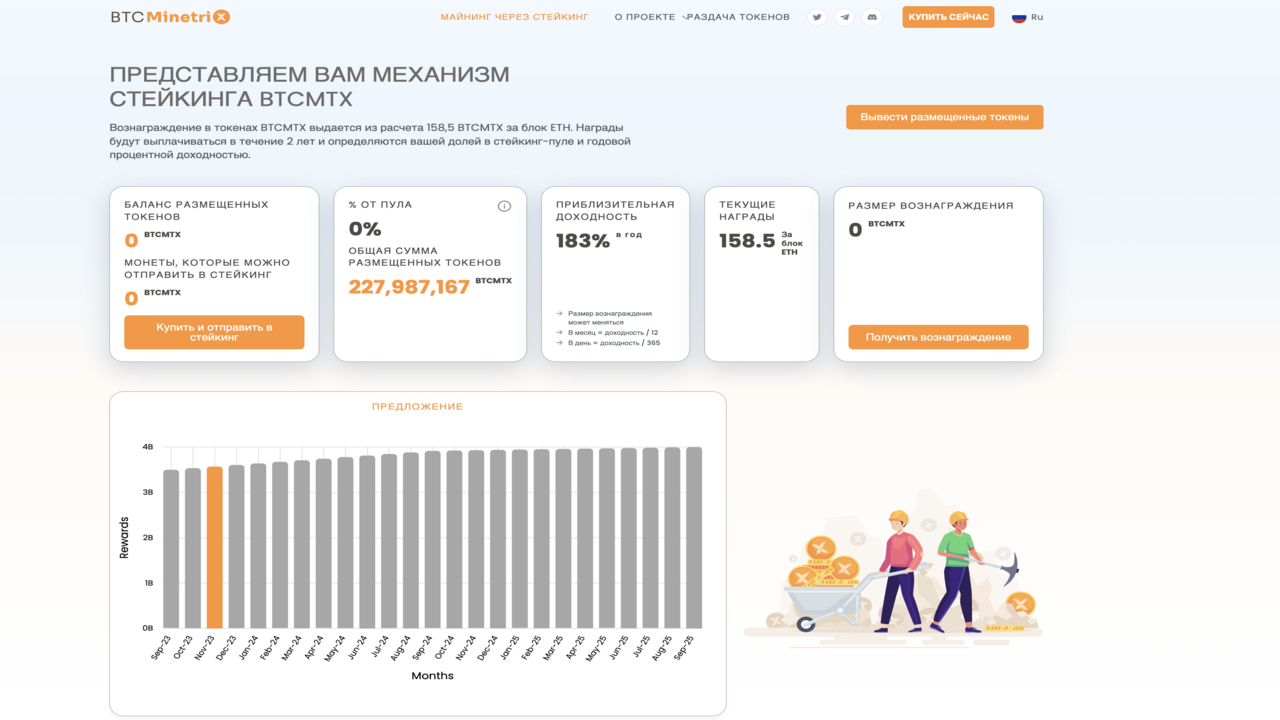The height and width of the screenshot is (720, 1280).
Task: Click the ПРИБЛИЗИТЕЛЬНАЯ ДОХОДНОСТЬ heading
Action: click(x=615, y=211)
